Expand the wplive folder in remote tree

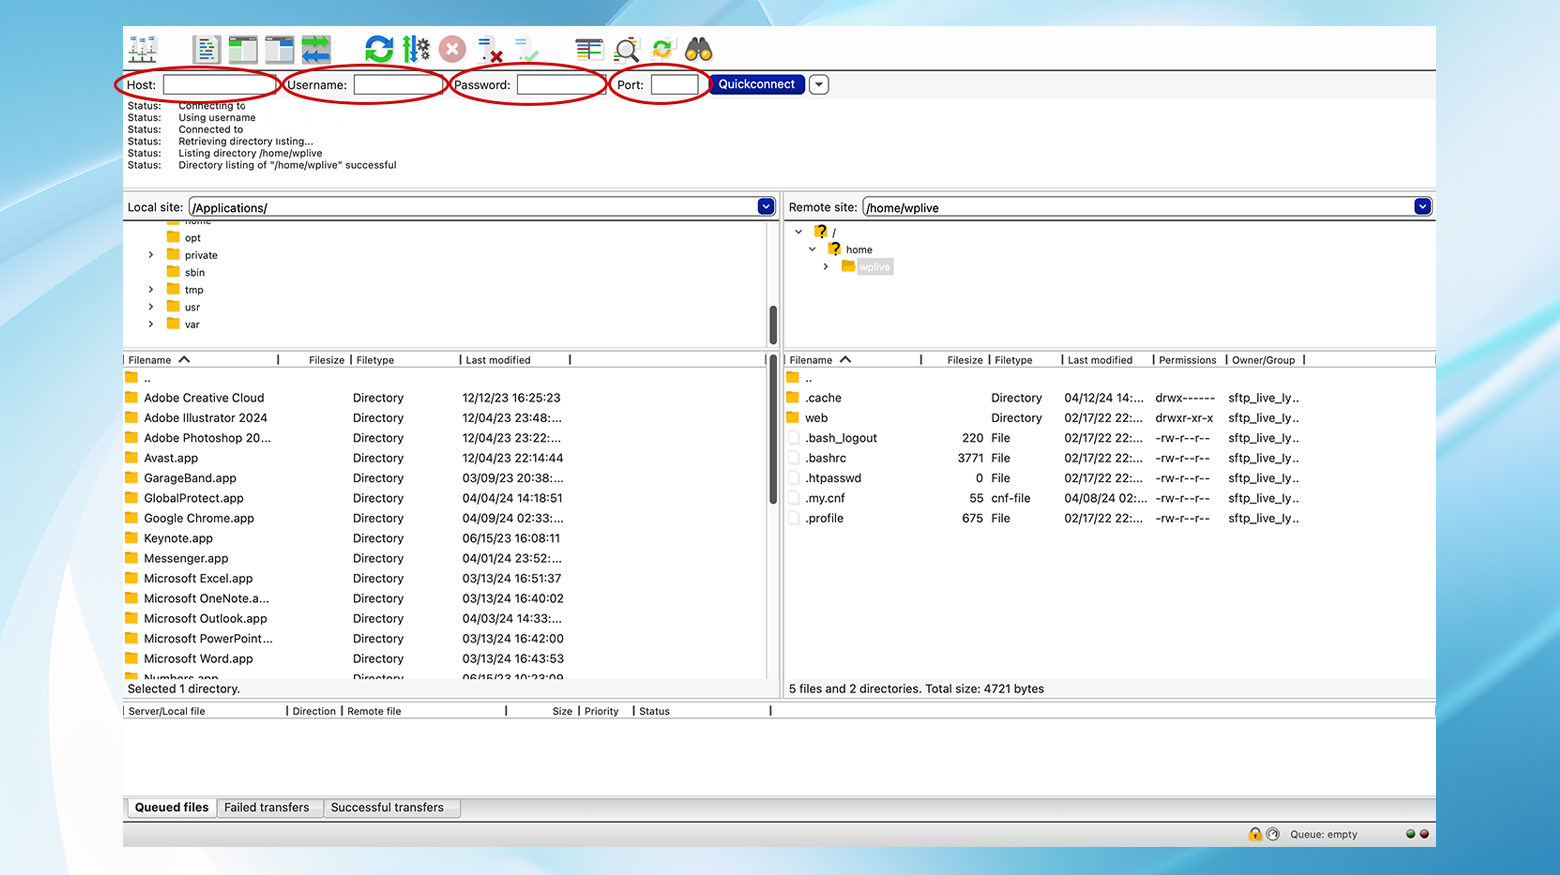click(826, 267)
